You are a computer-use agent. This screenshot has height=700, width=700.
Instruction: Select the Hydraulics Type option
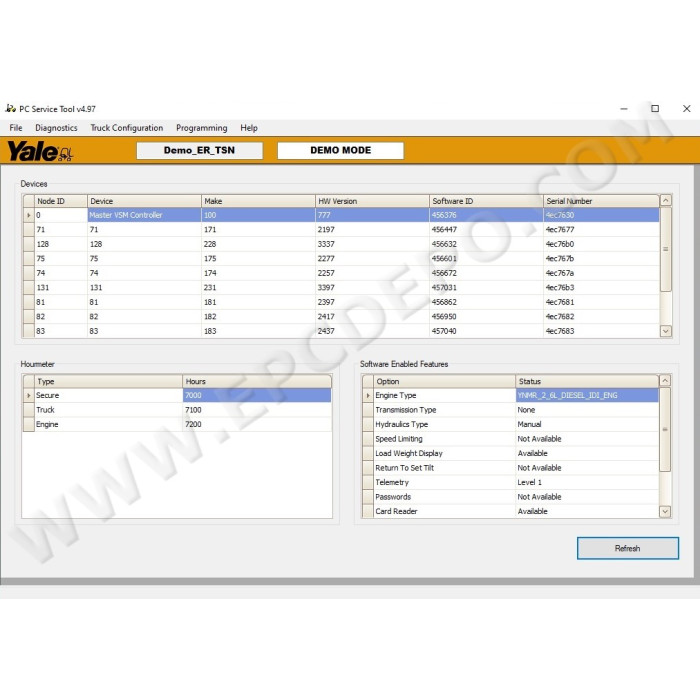pos(444,425)
